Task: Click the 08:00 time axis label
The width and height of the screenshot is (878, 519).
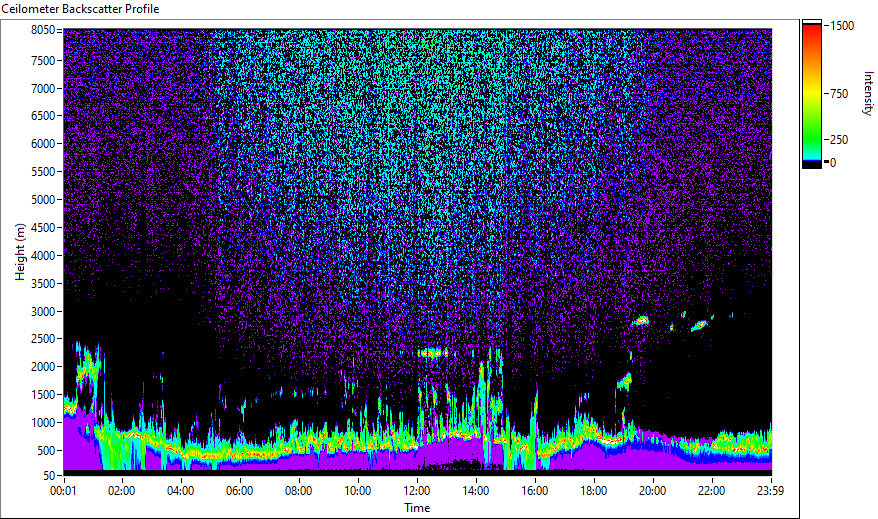Action: 298,491
